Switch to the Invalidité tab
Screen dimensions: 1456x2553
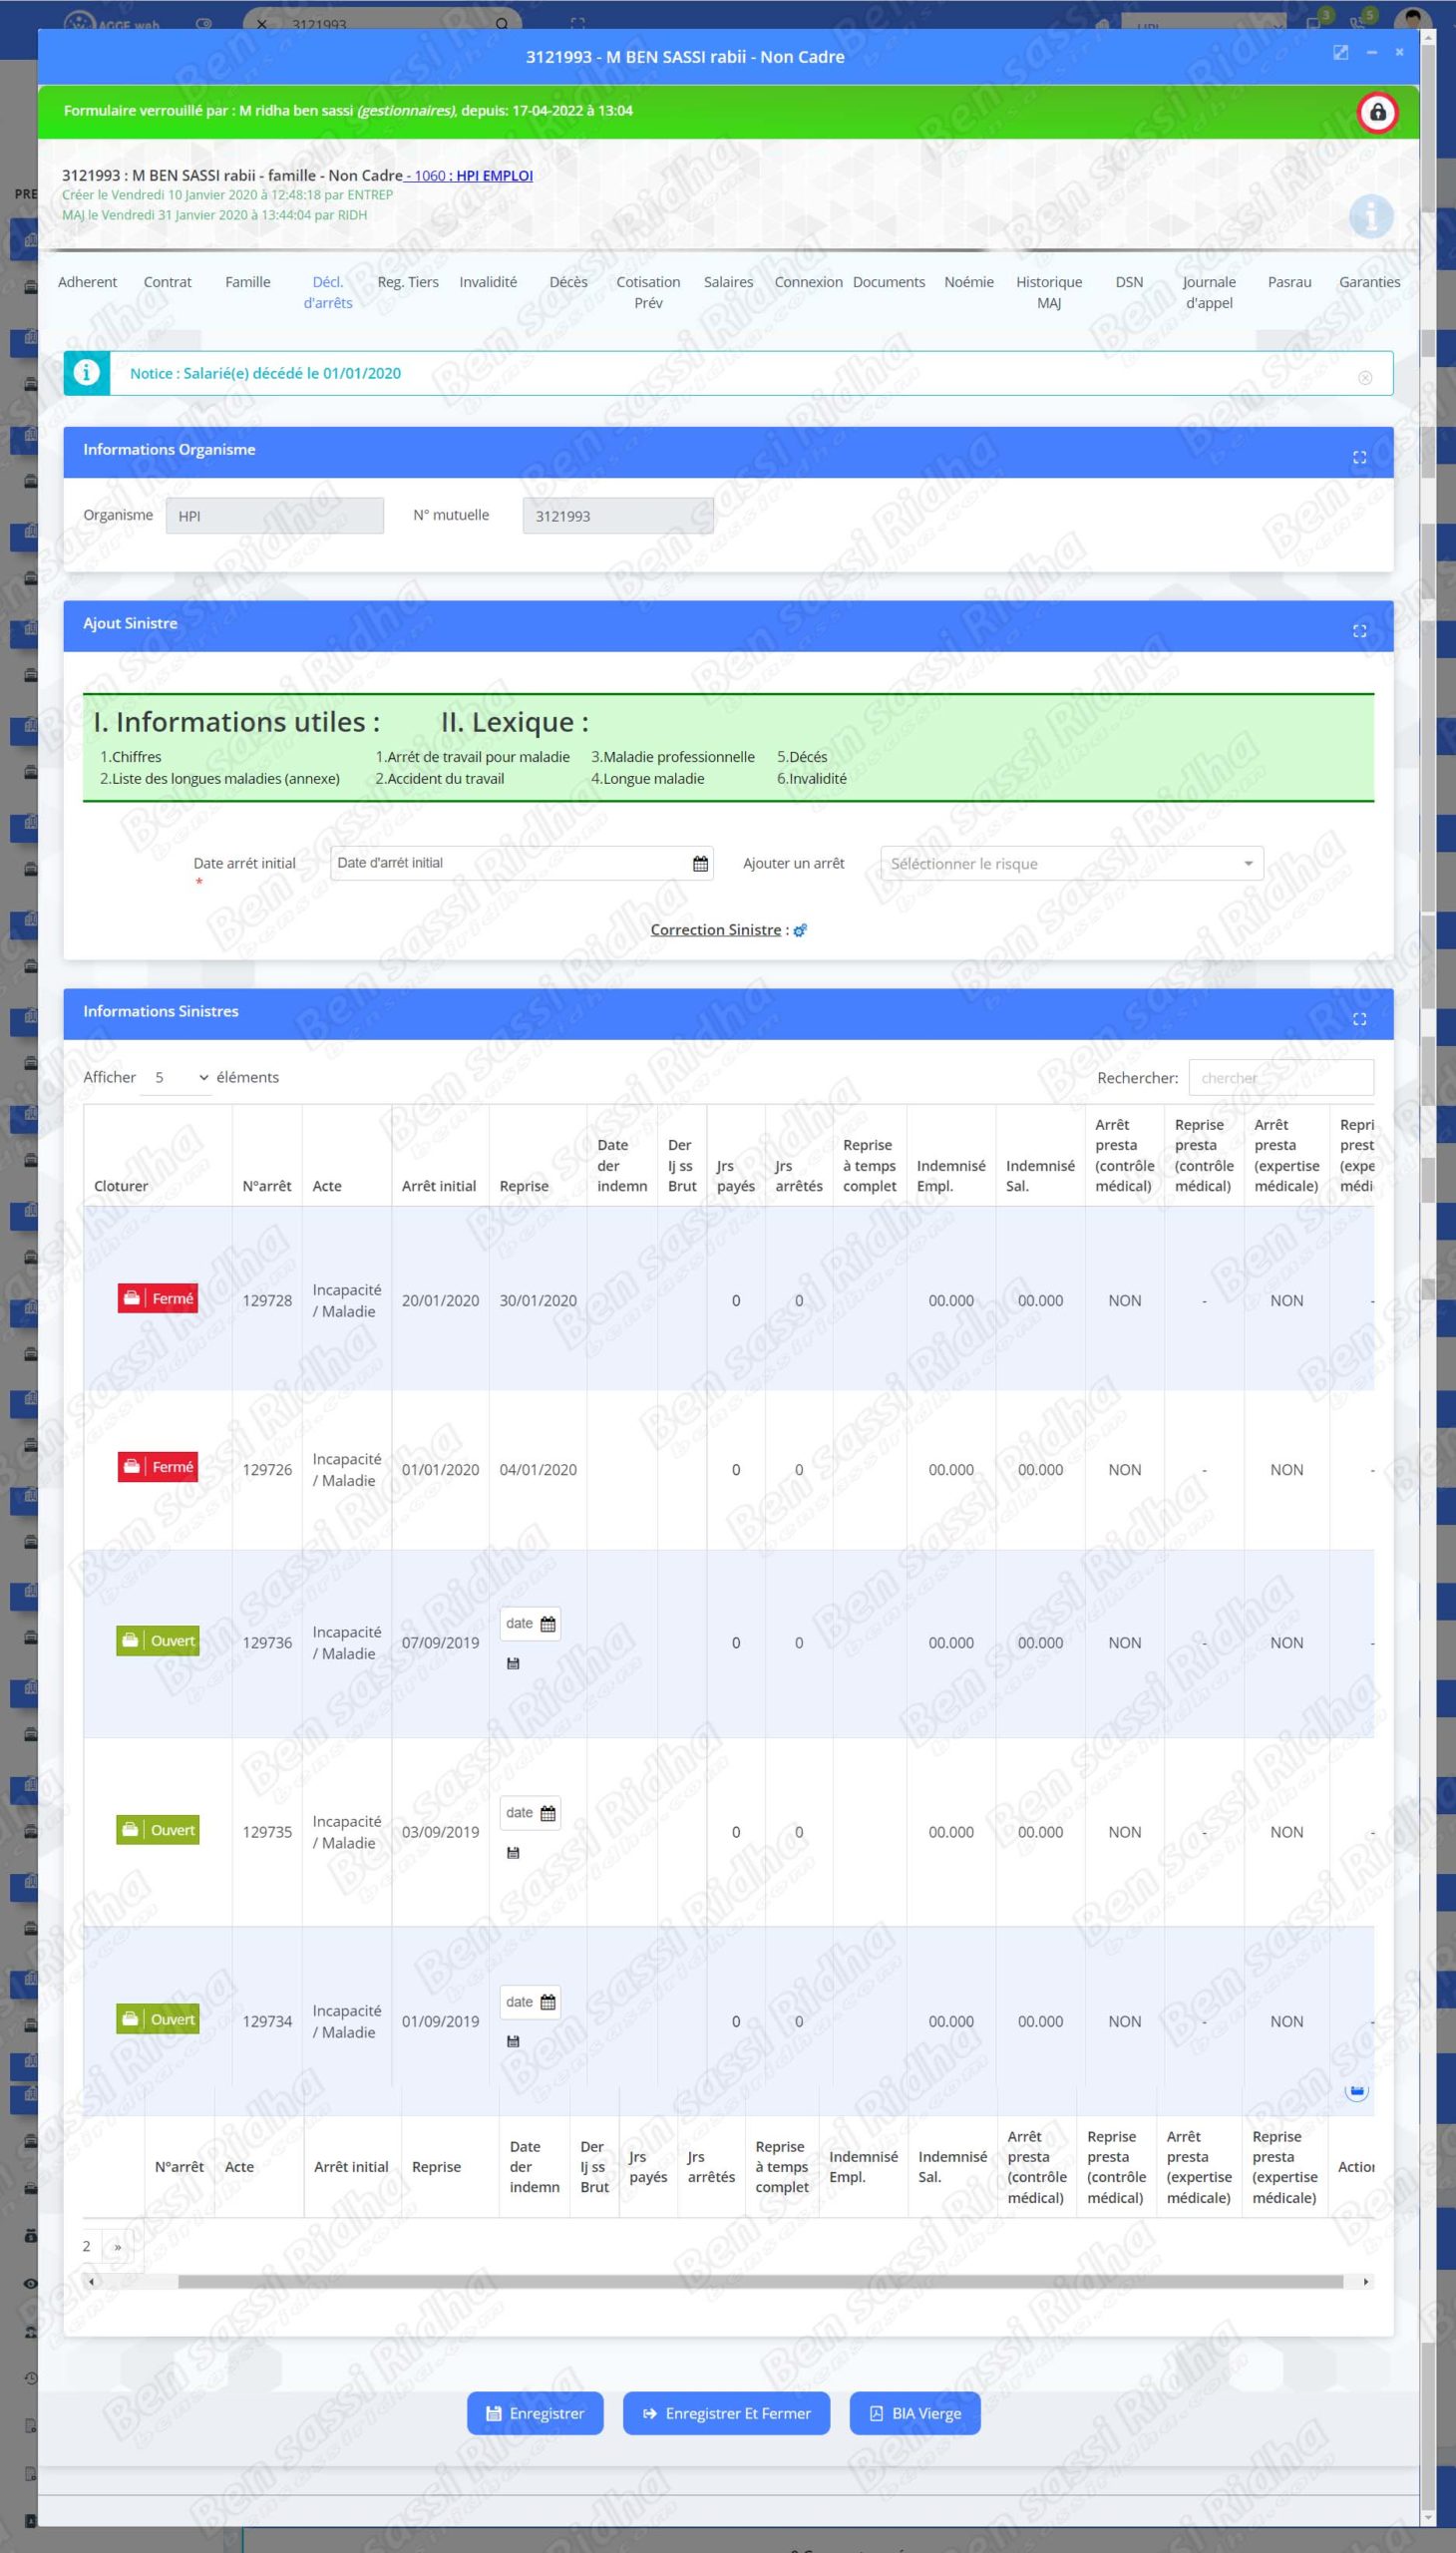[488, 282]
